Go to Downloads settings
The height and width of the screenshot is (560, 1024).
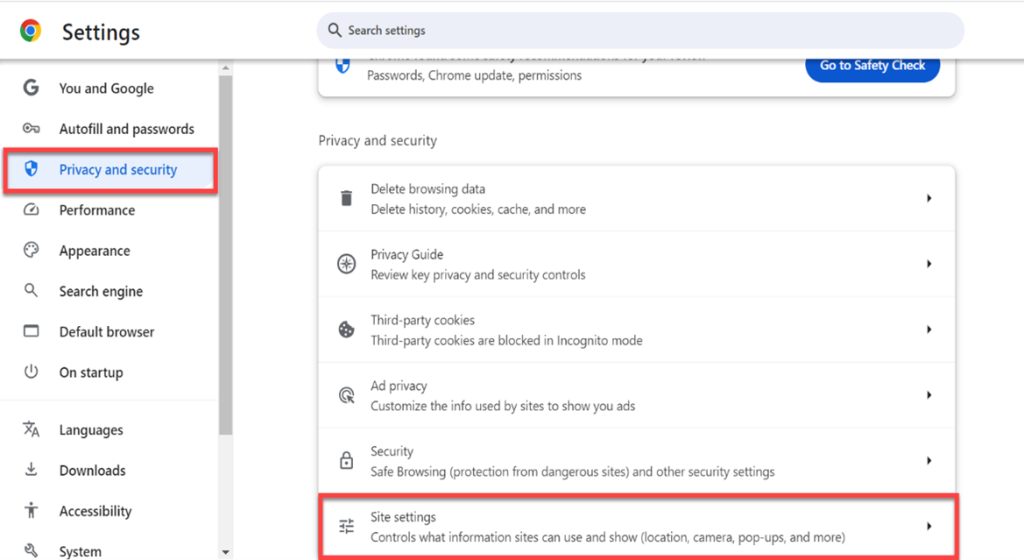93,470
